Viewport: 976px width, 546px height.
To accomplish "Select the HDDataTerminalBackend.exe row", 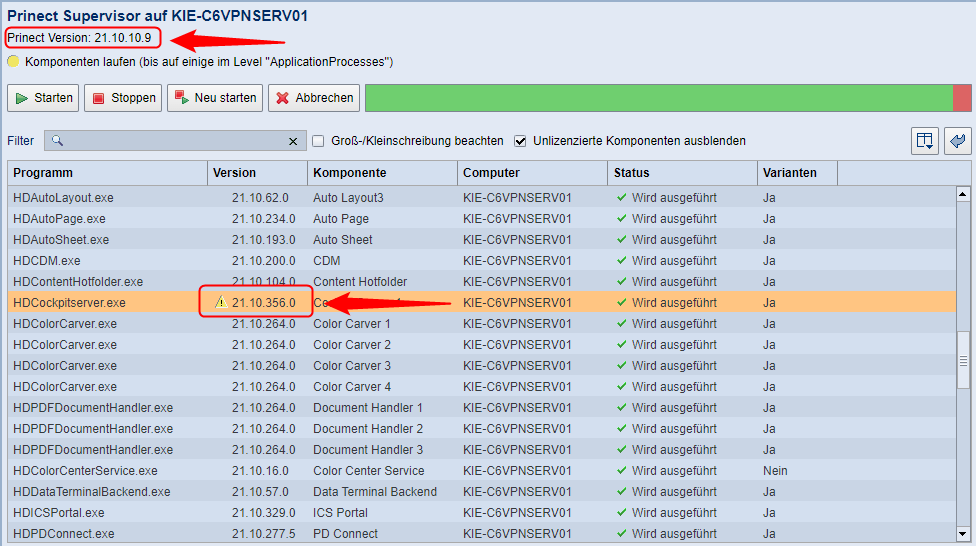I will click(482, 492).
